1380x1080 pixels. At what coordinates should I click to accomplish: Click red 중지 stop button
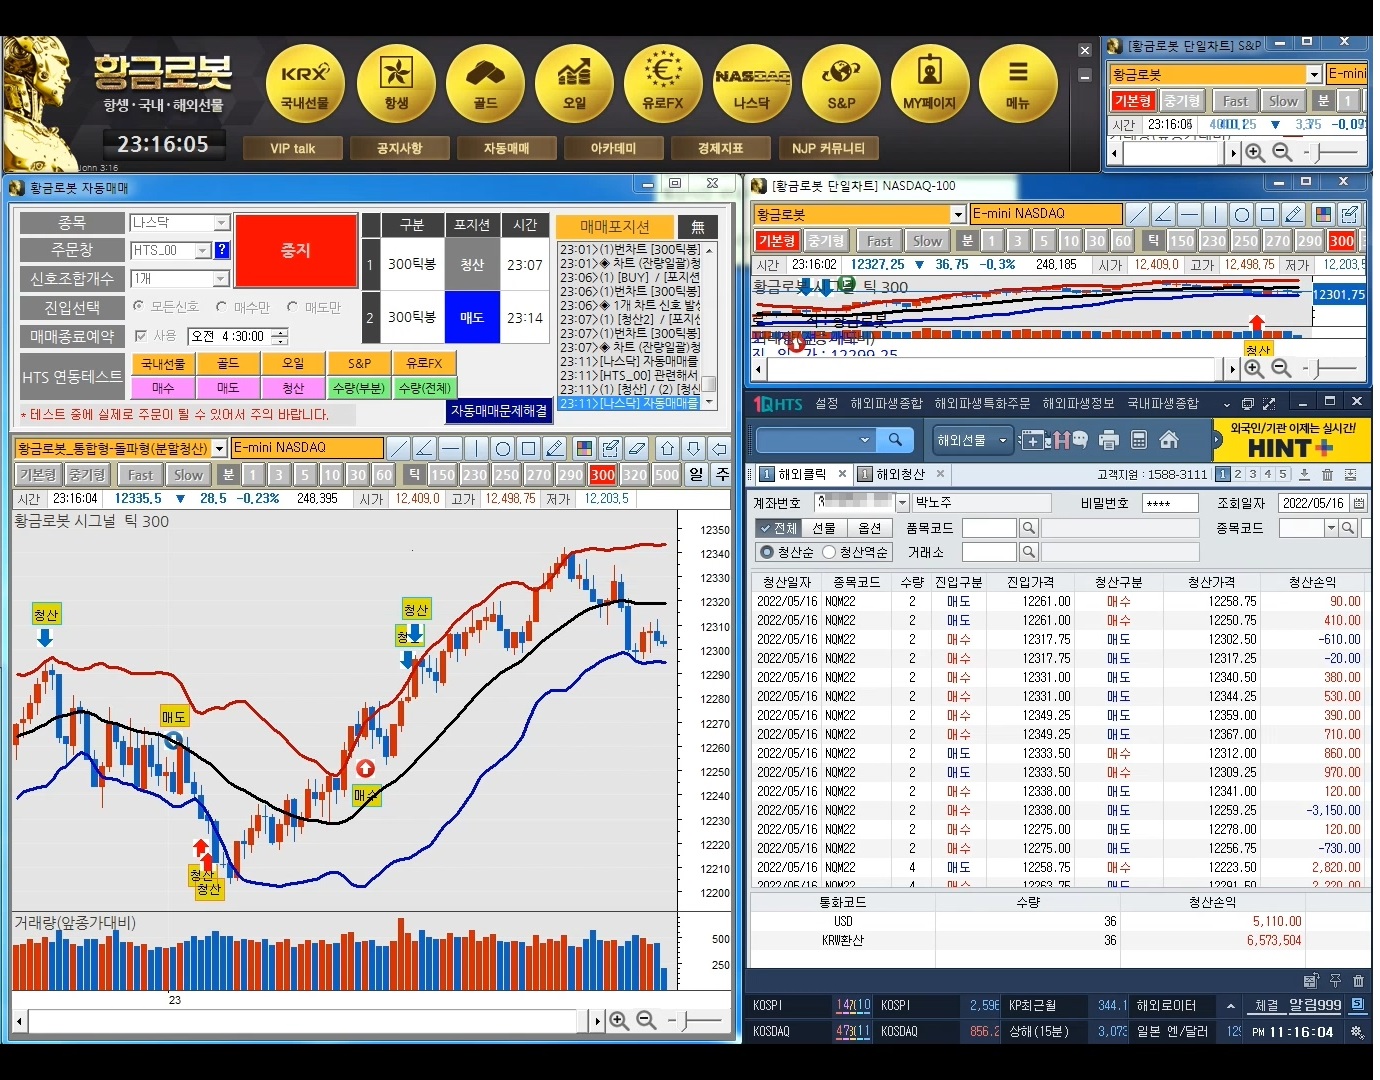(296, 250)
